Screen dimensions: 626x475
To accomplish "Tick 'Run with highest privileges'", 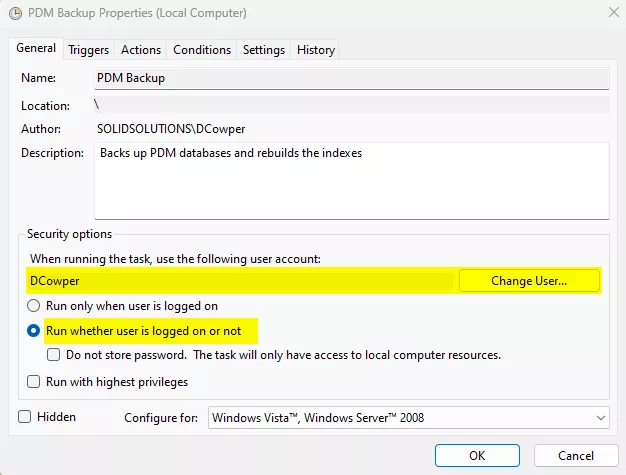I will click(x=34, y=382).
